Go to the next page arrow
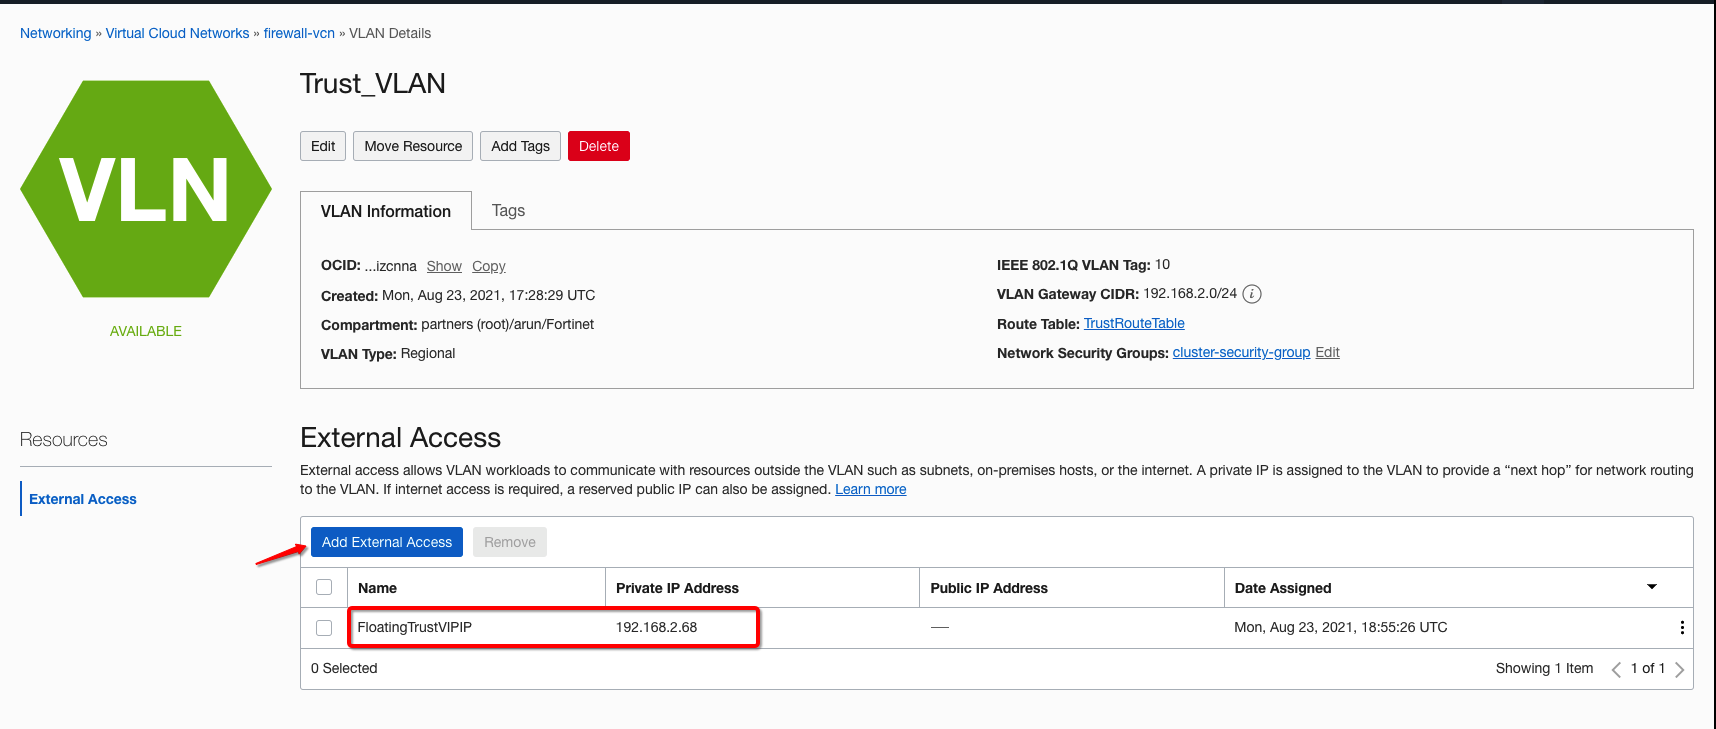 click(x=1680, y=669)
